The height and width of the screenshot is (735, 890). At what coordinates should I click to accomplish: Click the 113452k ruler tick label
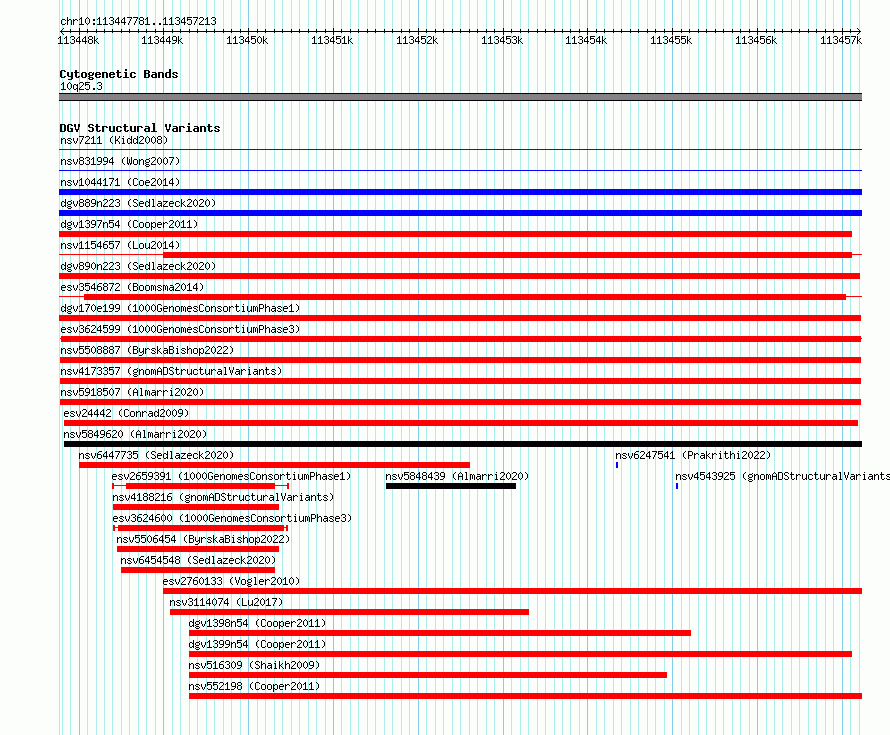[x=417, y=40]
